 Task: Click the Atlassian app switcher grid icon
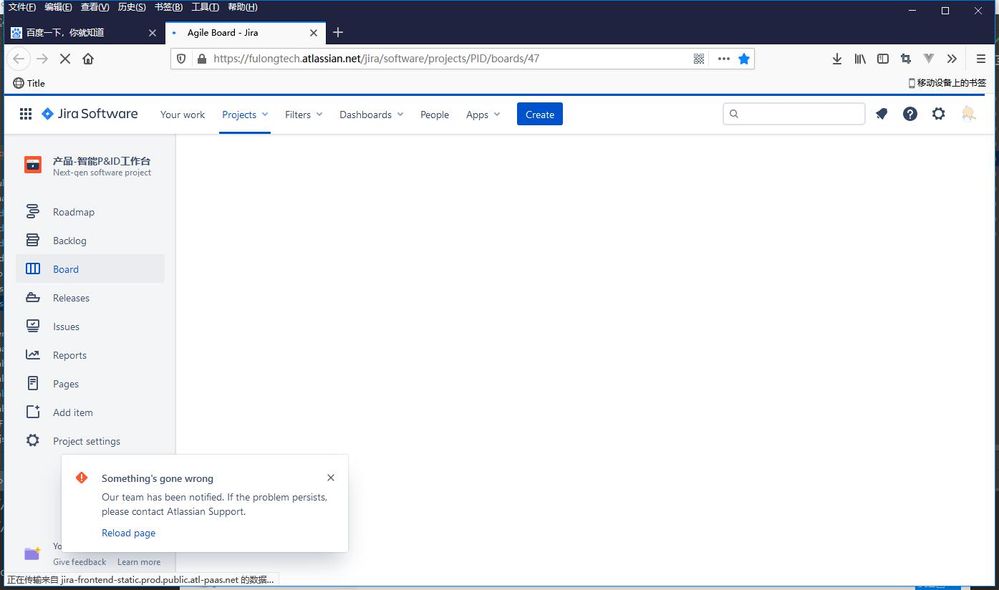[25, 113]
